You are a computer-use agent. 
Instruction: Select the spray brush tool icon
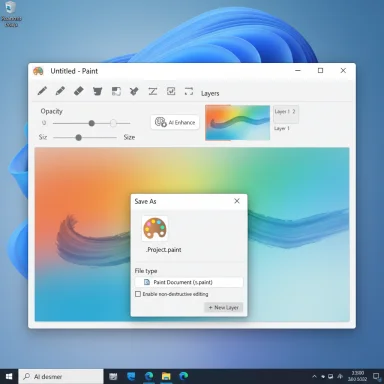[x=134, y=91]
